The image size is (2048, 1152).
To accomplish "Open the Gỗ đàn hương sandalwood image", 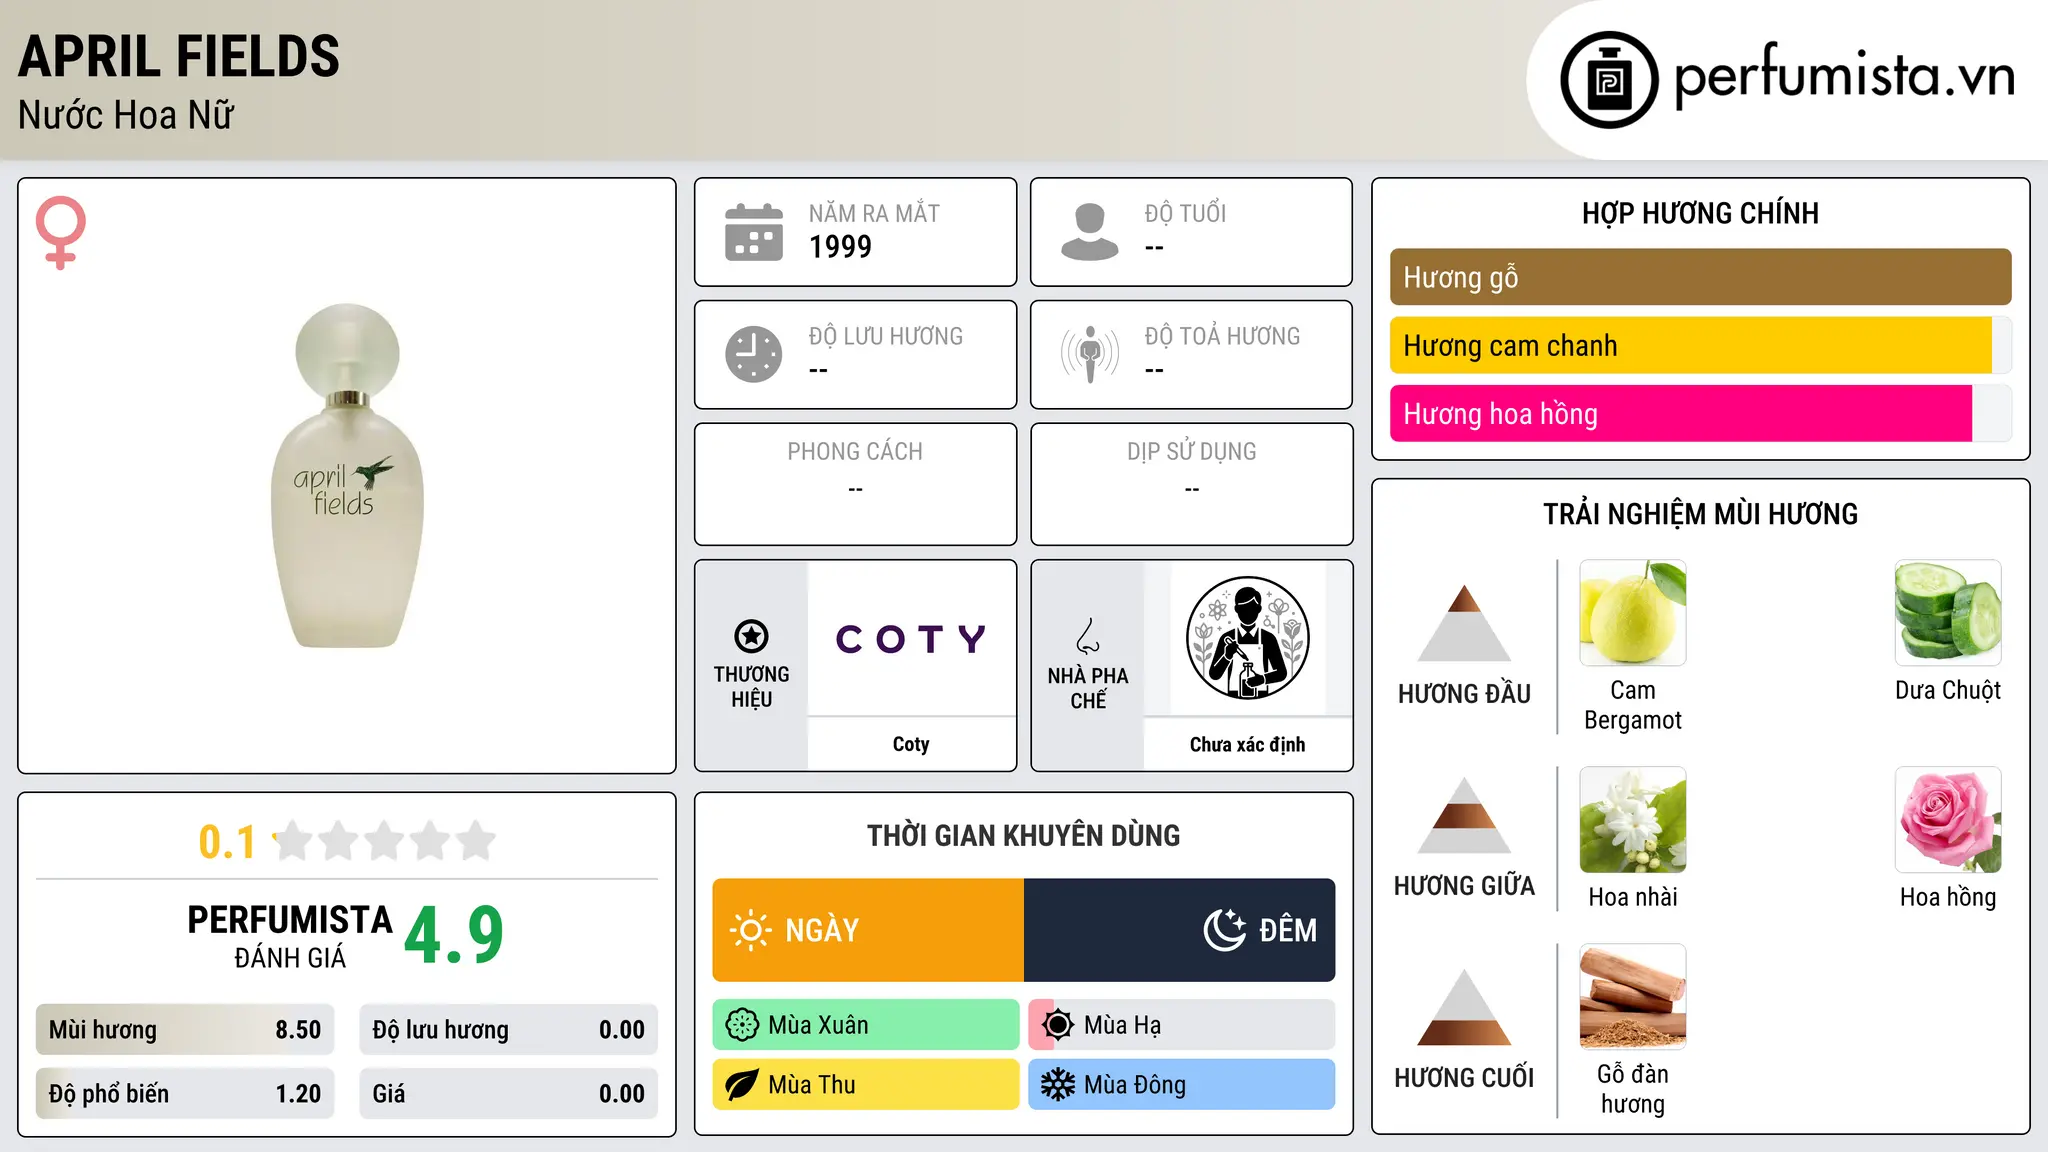I will pyautogui.click(x=1633, y=997).
